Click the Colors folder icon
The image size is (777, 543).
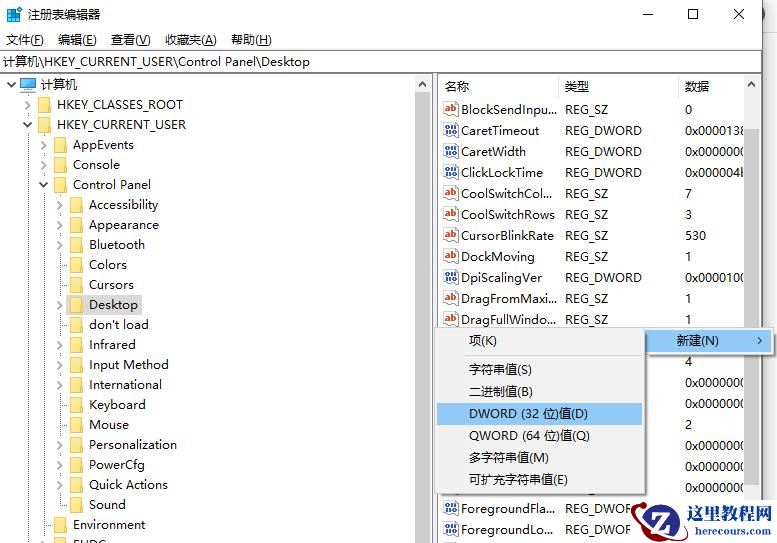click(x=76, y=265)
